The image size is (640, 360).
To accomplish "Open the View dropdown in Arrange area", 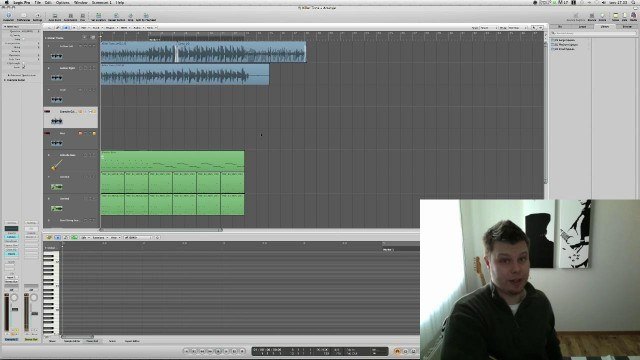I will 151,28.
